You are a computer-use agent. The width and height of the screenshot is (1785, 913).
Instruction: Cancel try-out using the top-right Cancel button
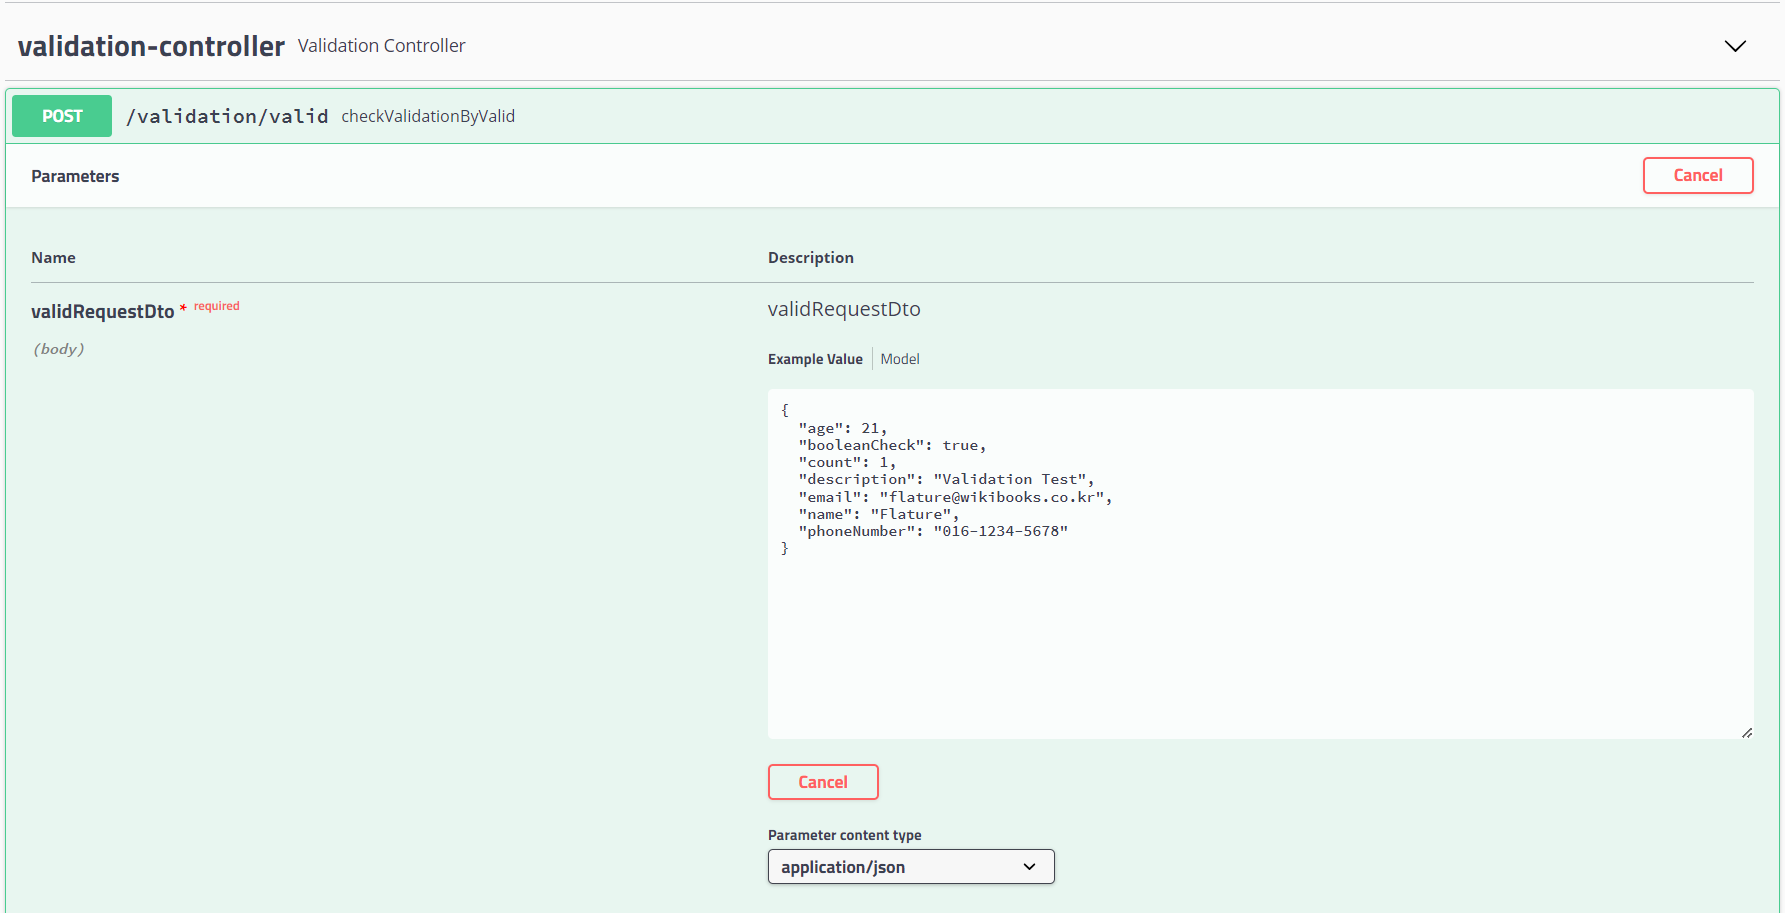[1698, 175]
